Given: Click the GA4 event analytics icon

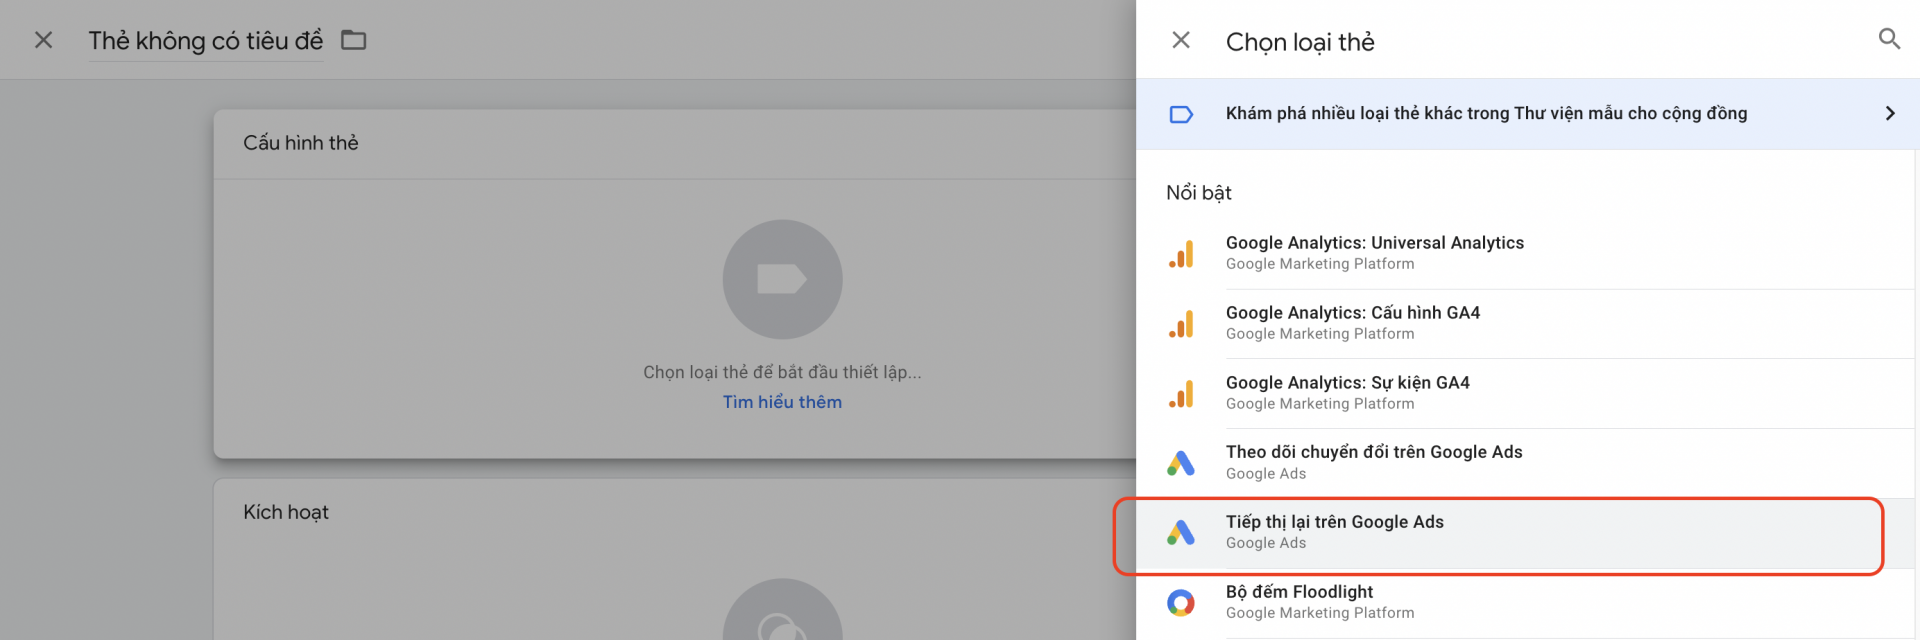Looking at the screenshot, I should [1181, 394].
